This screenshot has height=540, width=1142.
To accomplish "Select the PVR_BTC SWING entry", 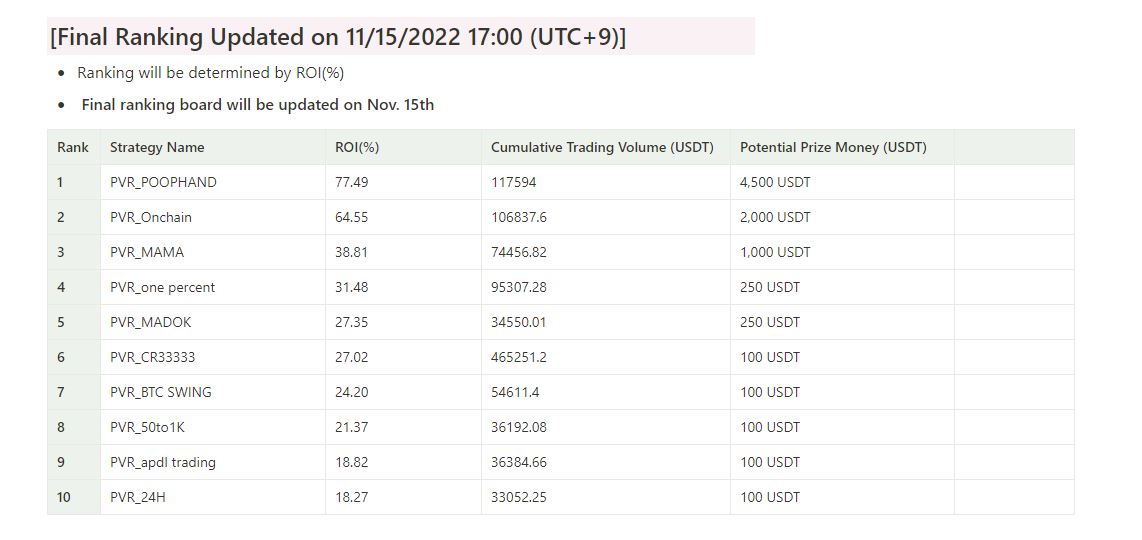I will (160, 392).
